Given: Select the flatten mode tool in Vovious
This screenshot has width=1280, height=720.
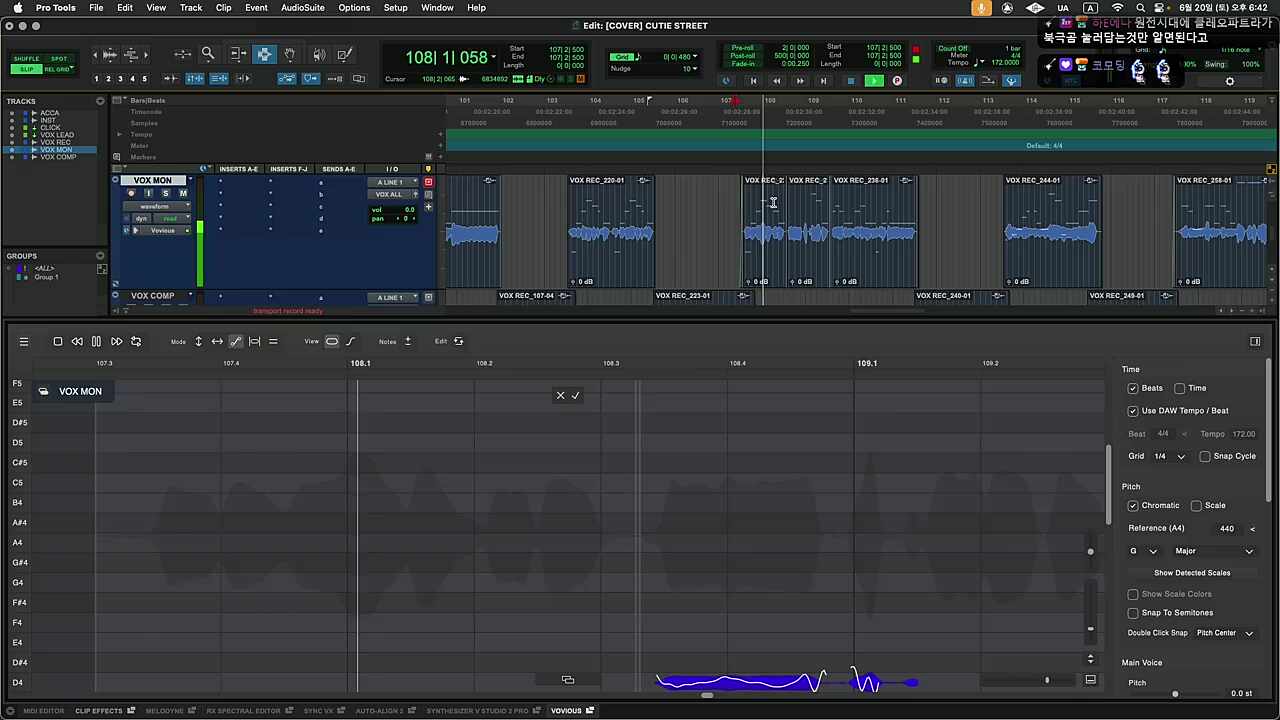Looking at the screenshot, I should [x=273, y=342].
